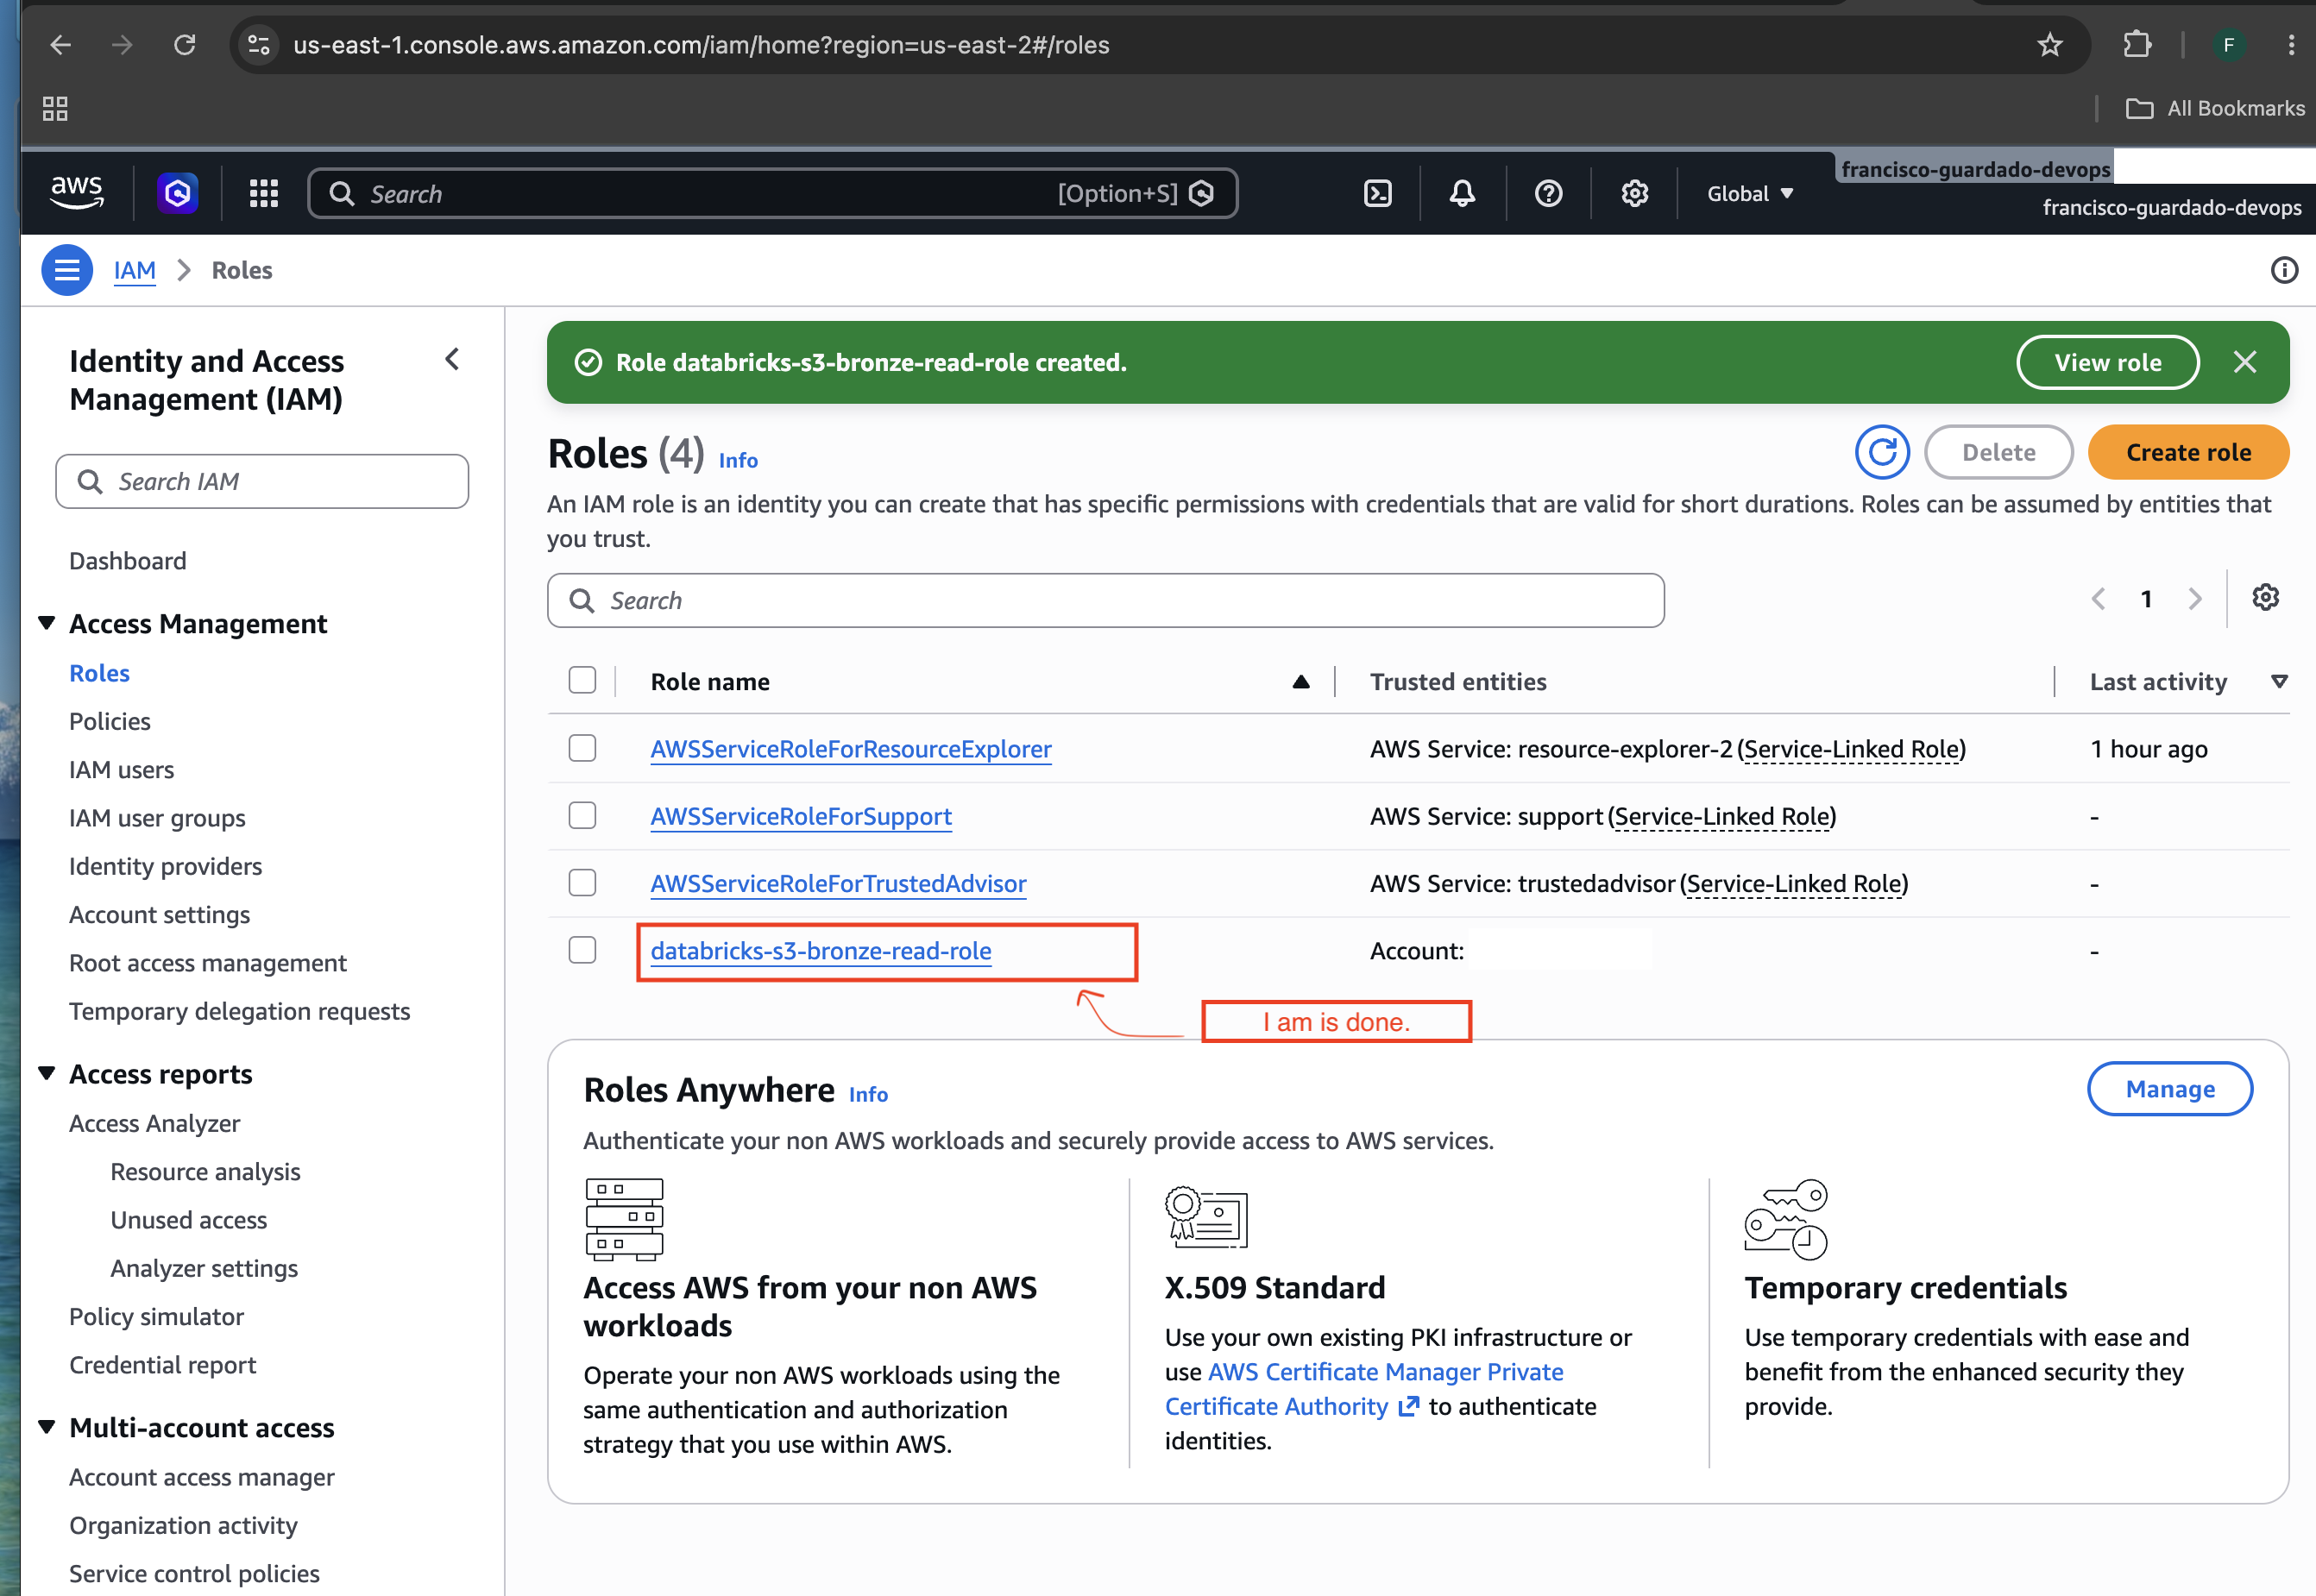Open the browser extensions puzzle icon
The height and width of the screenshot is (1596, 2316).
[2137, 45]
